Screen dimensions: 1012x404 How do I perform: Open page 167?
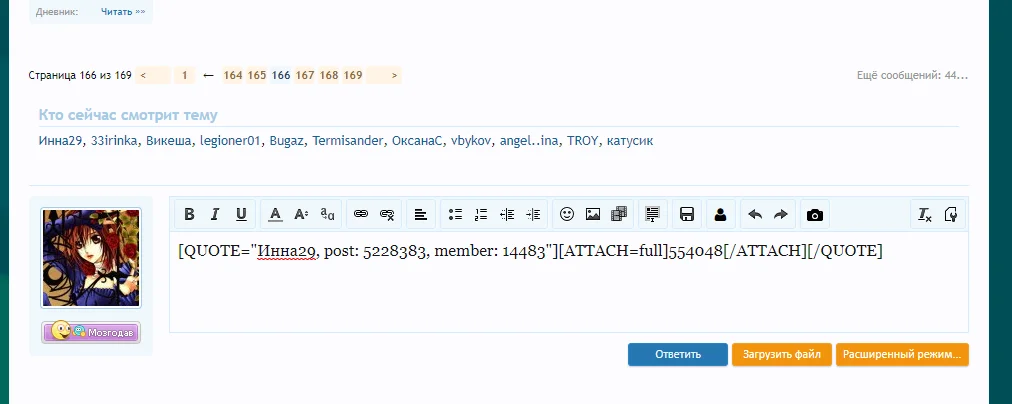305,76
